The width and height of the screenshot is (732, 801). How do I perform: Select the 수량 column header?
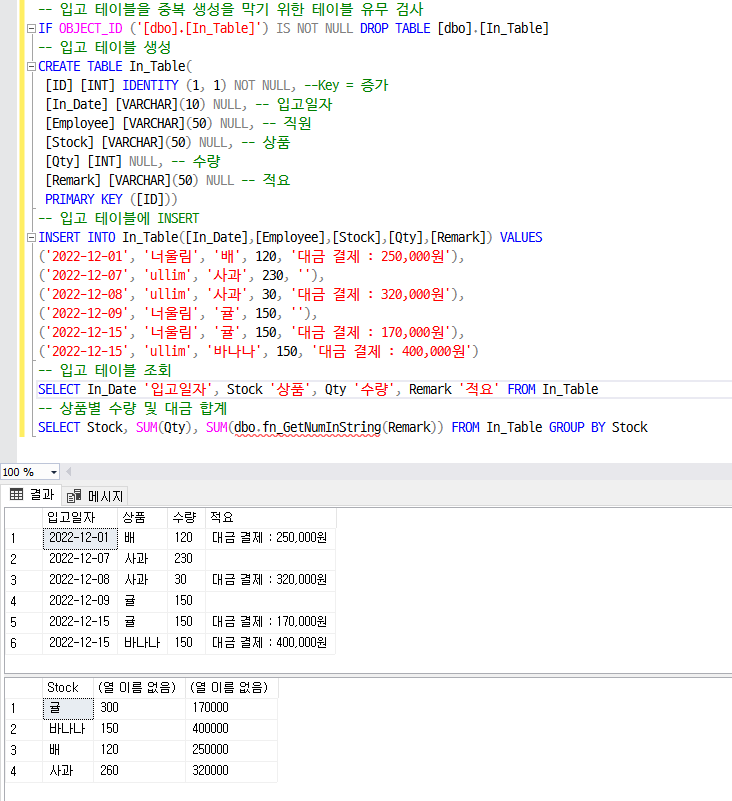[186, 517]
